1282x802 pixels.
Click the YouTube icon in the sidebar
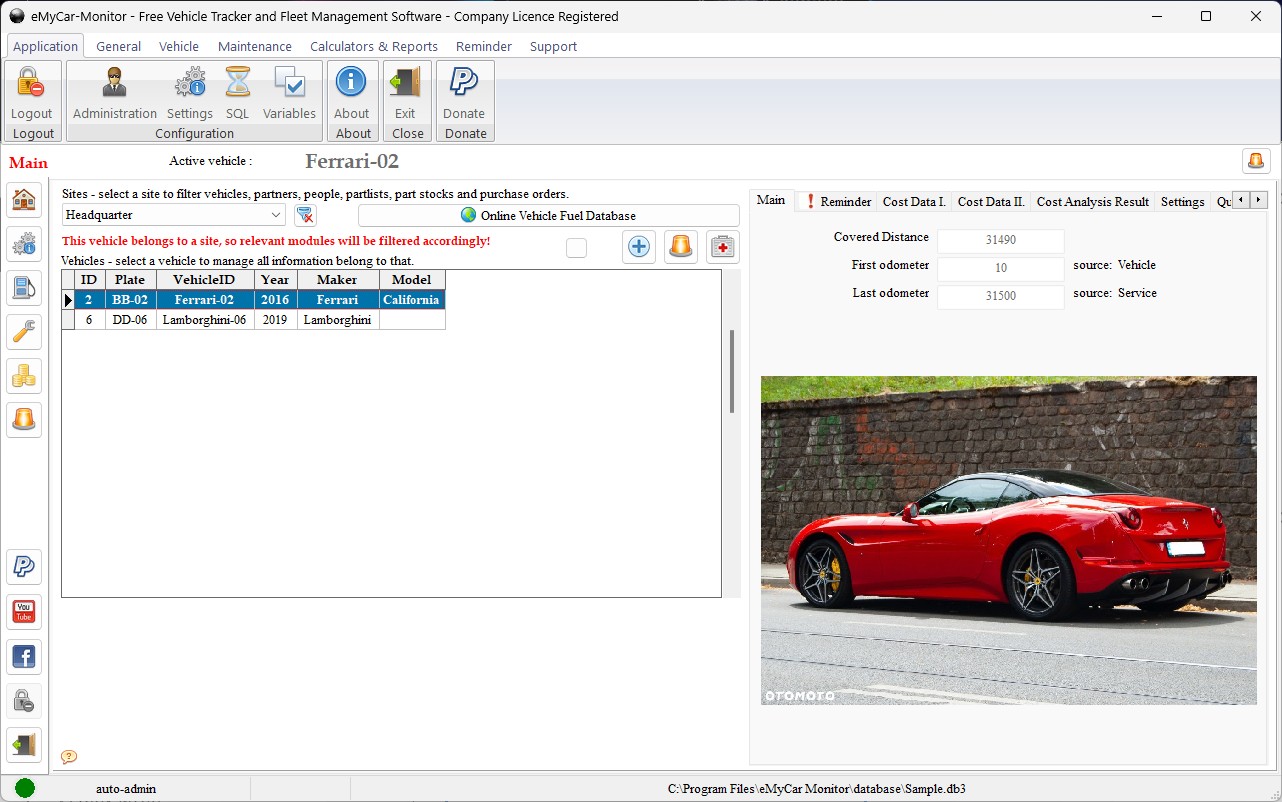[24, 612]
